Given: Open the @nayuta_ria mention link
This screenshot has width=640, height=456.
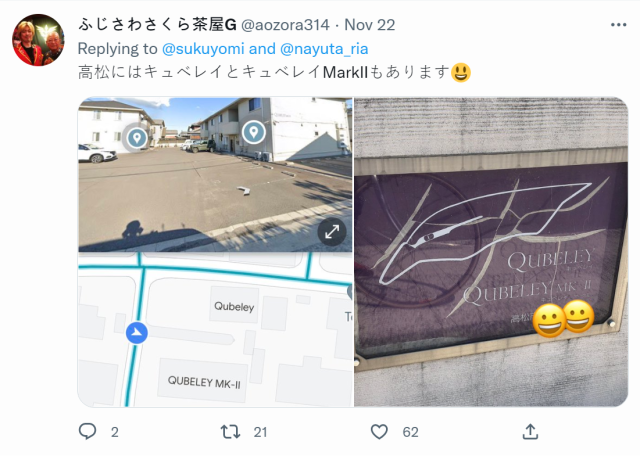Looking at the screenshot, I should tap(324, 49).
